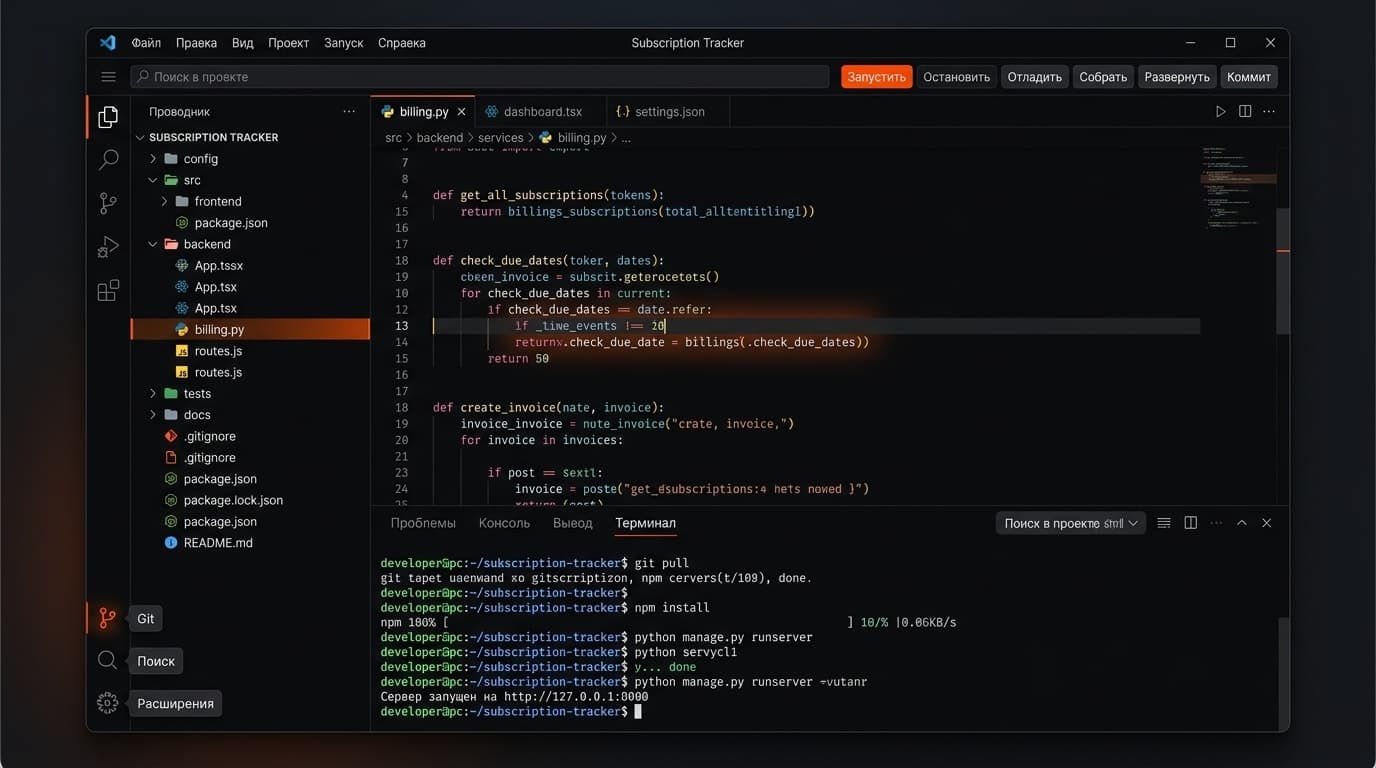Run the file with the editor play icon
The height and width of the screenshot is (768, 1376).
[1220, 112]
